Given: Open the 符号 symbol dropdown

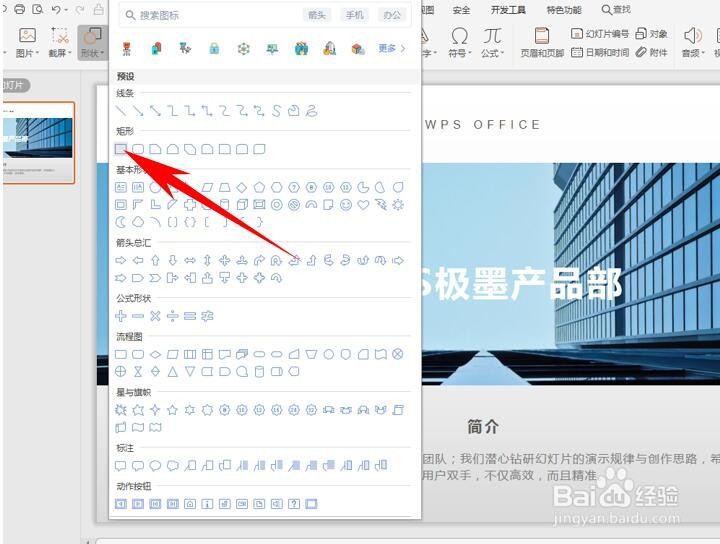Looking at the screenshot, I should coord(460,42).
